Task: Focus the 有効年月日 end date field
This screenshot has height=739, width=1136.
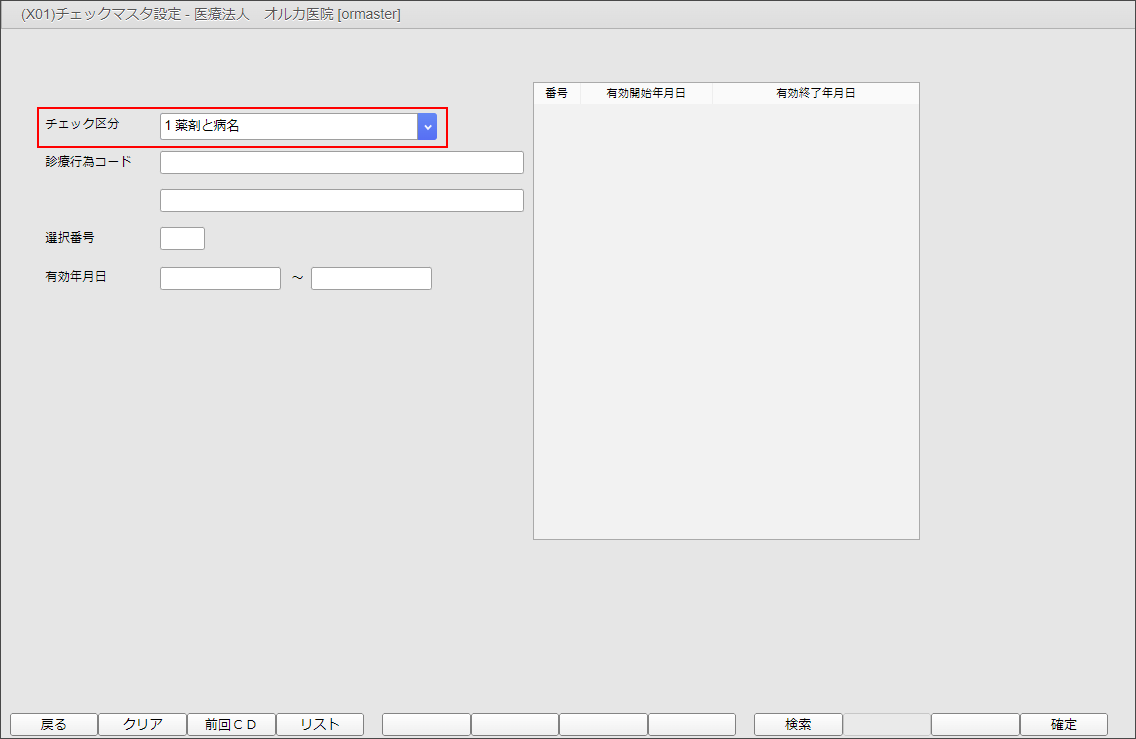Action: pyautogui.click(x=371, y=278)
